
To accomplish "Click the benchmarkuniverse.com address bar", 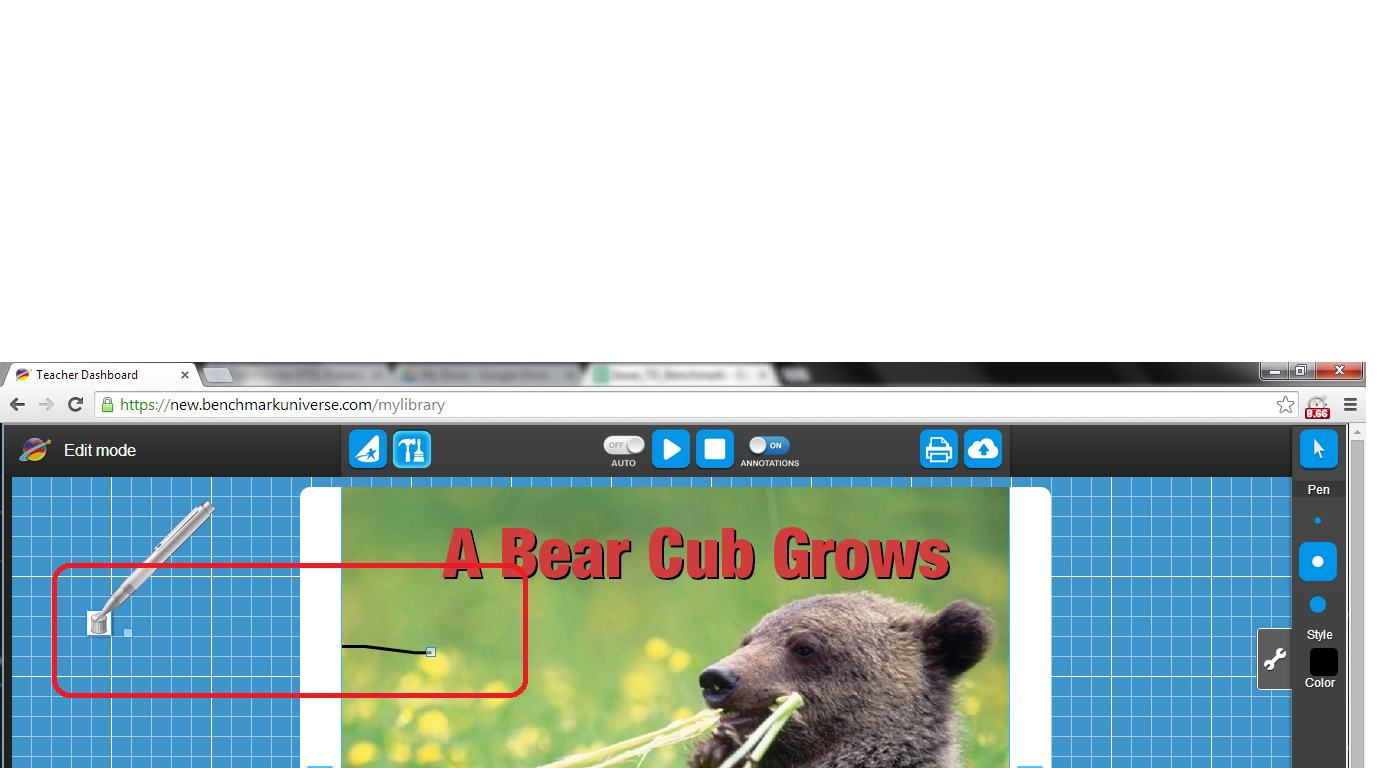I will [x=697, y=405].
